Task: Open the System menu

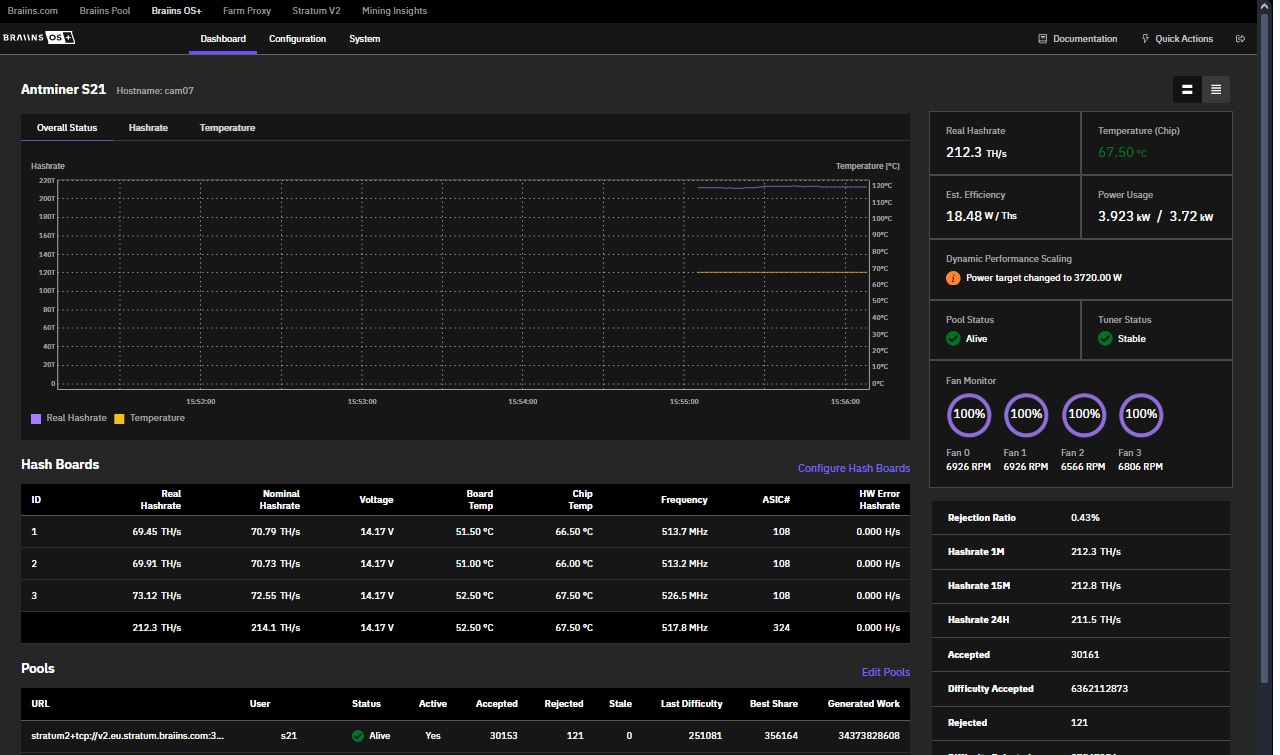Action: coord(364,39)
